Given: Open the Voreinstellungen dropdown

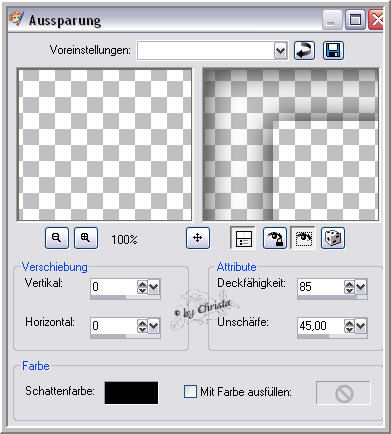Looking at the screenshot, I should click(x=280, y=51).
